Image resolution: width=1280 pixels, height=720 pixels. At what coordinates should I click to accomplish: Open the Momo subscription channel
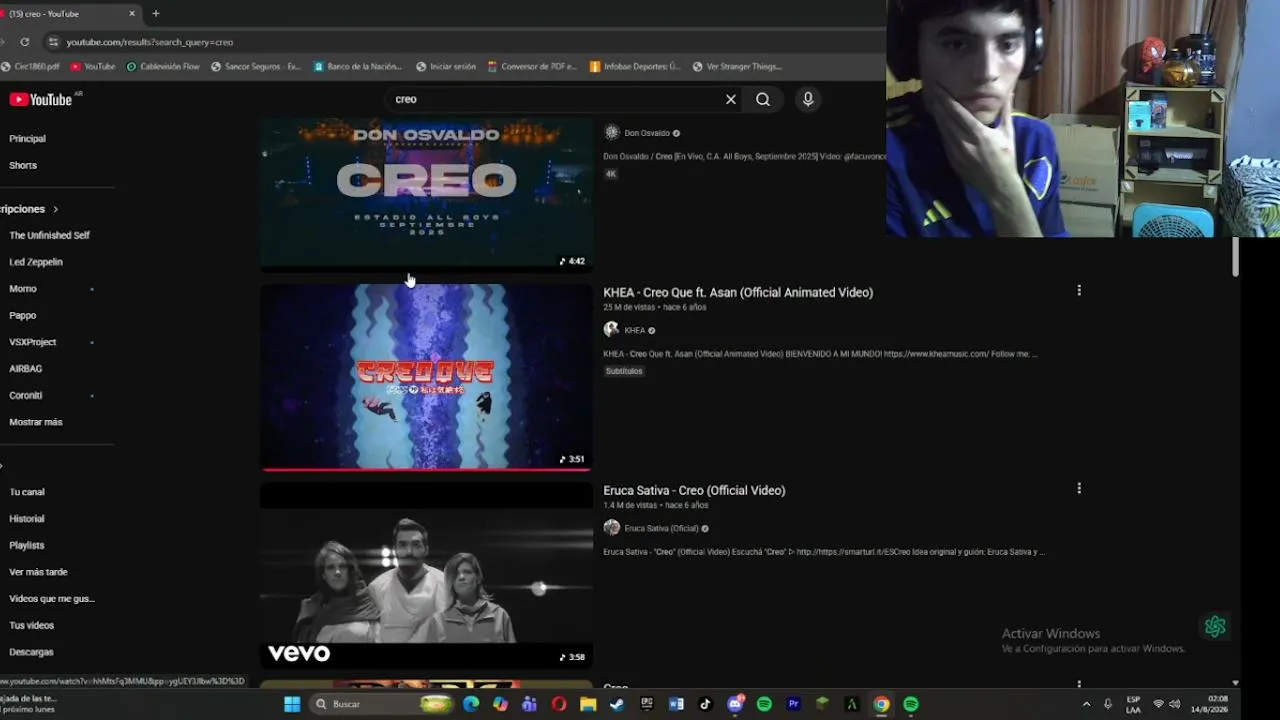[23, 289]
